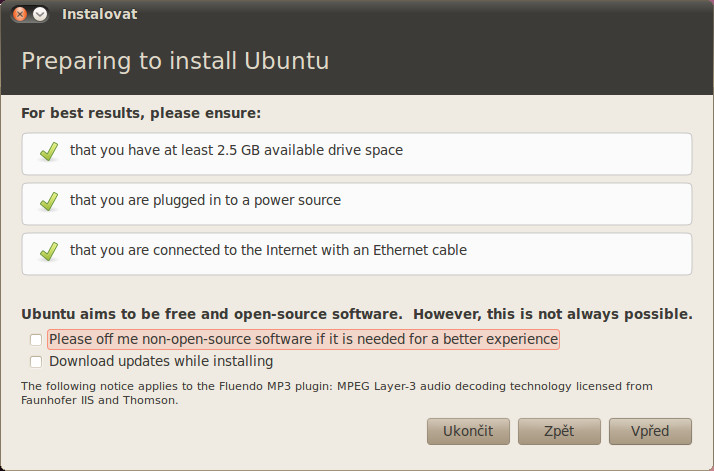Select the connected to the Internet text
Screen dimensions: 714x471
pyautogui.click(x=268, y=250)
